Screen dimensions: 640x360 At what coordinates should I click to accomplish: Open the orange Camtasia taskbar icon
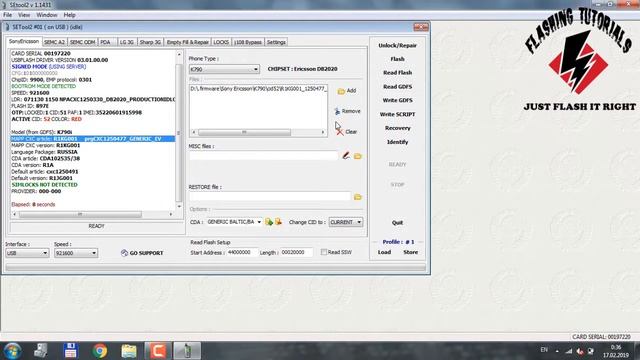tap(158, 351)
